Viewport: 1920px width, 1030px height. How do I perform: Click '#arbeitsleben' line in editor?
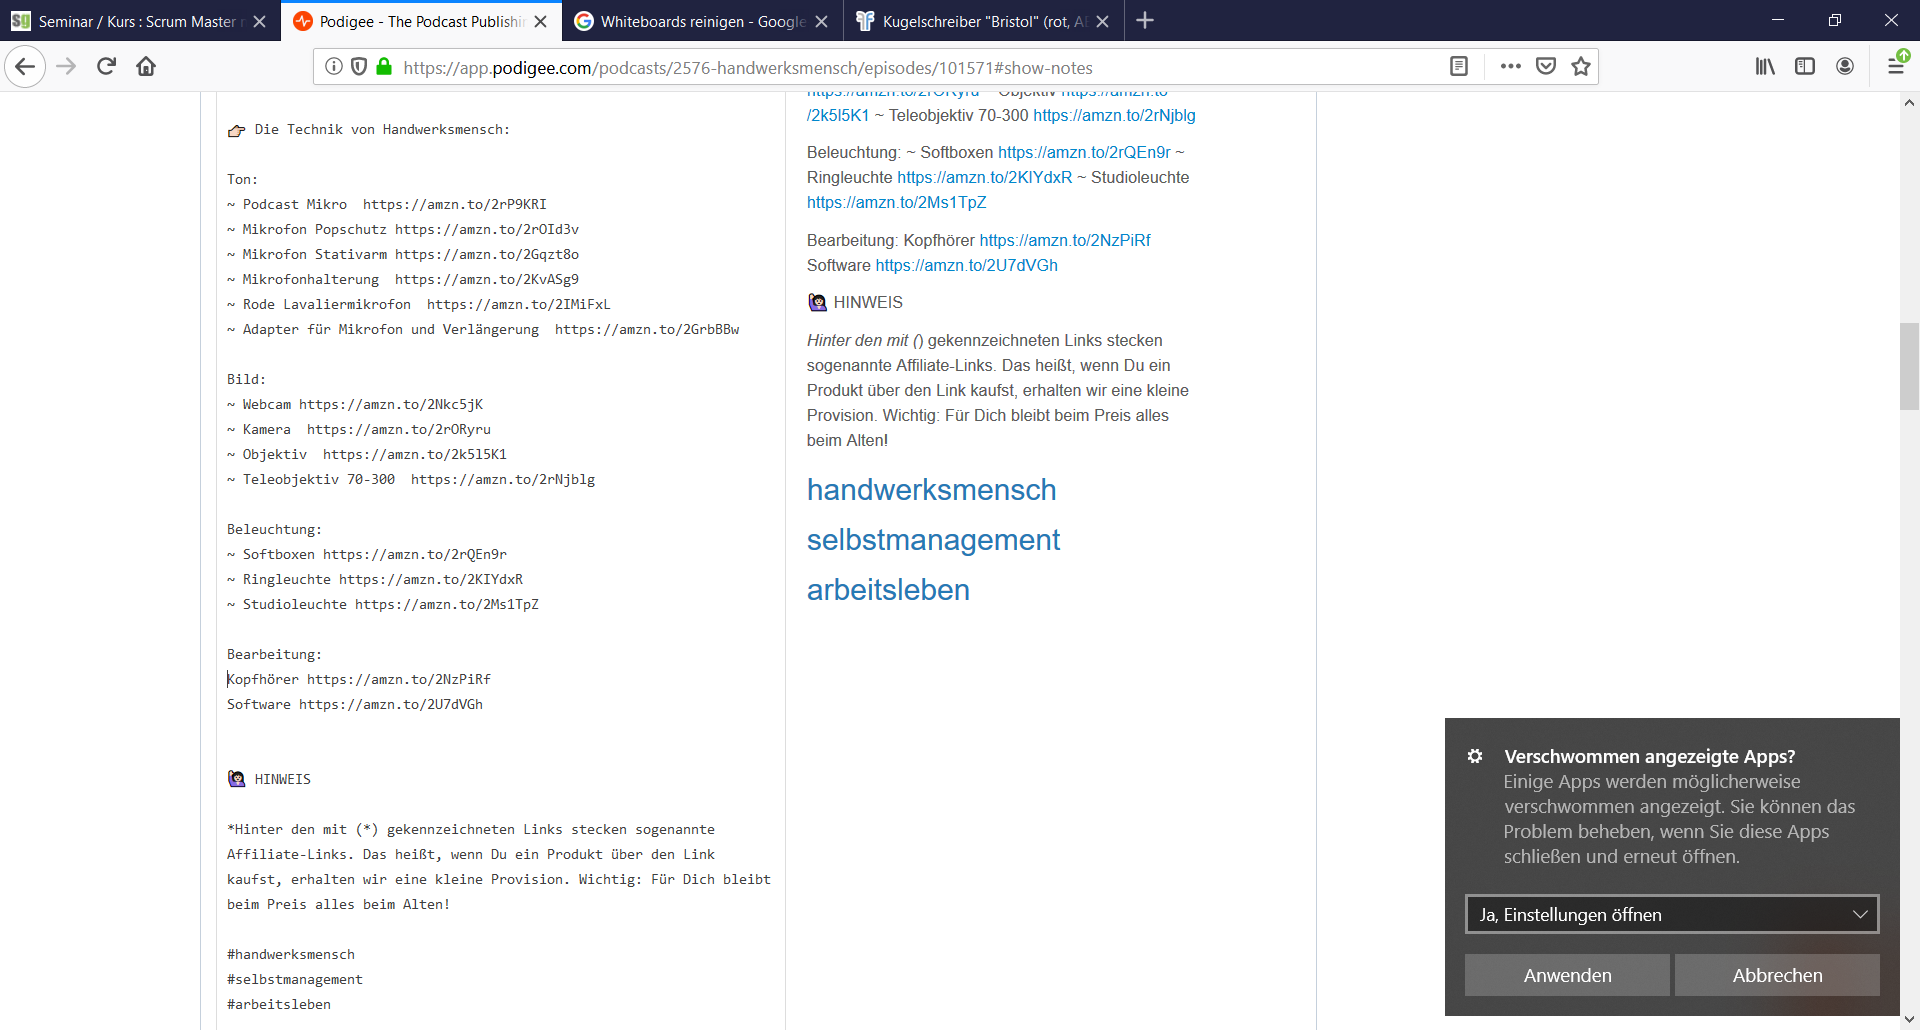[x=279, y=1004]
